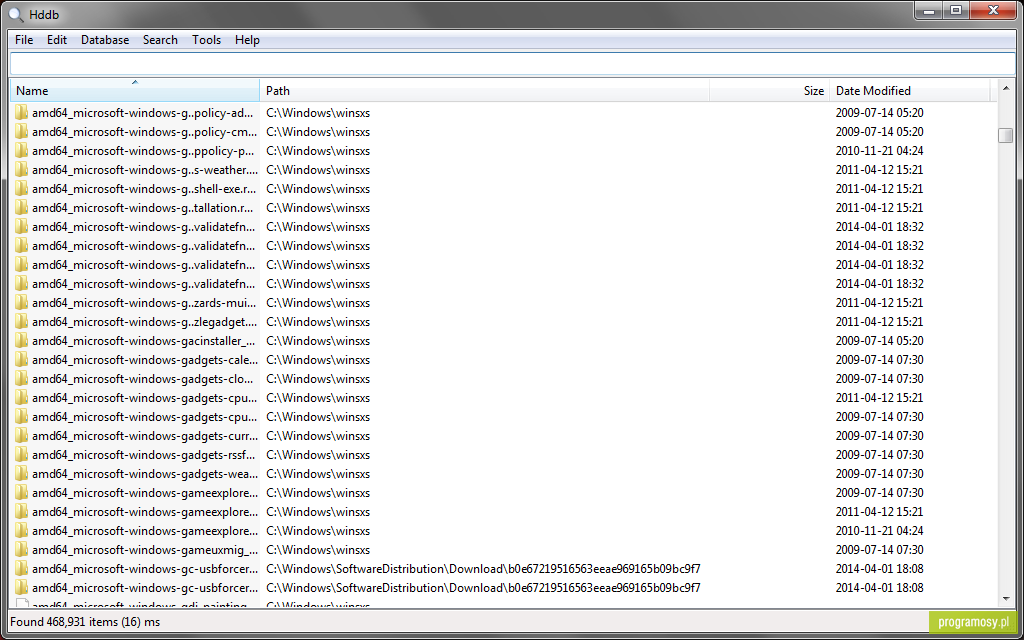The width and height of the screenshot is (1024, 640).
Task: Sort results by Date Modified column header
Action: pos(910,91)
